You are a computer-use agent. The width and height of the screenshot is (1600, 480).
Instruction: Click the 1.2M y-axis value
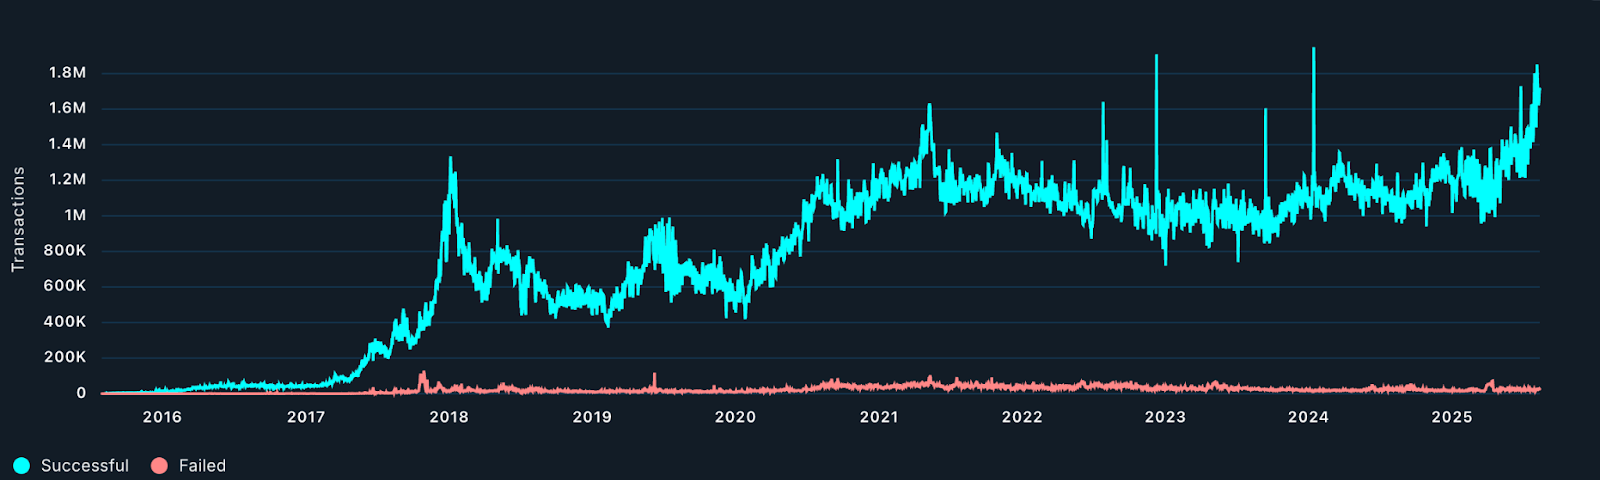(x=68, y=180)
